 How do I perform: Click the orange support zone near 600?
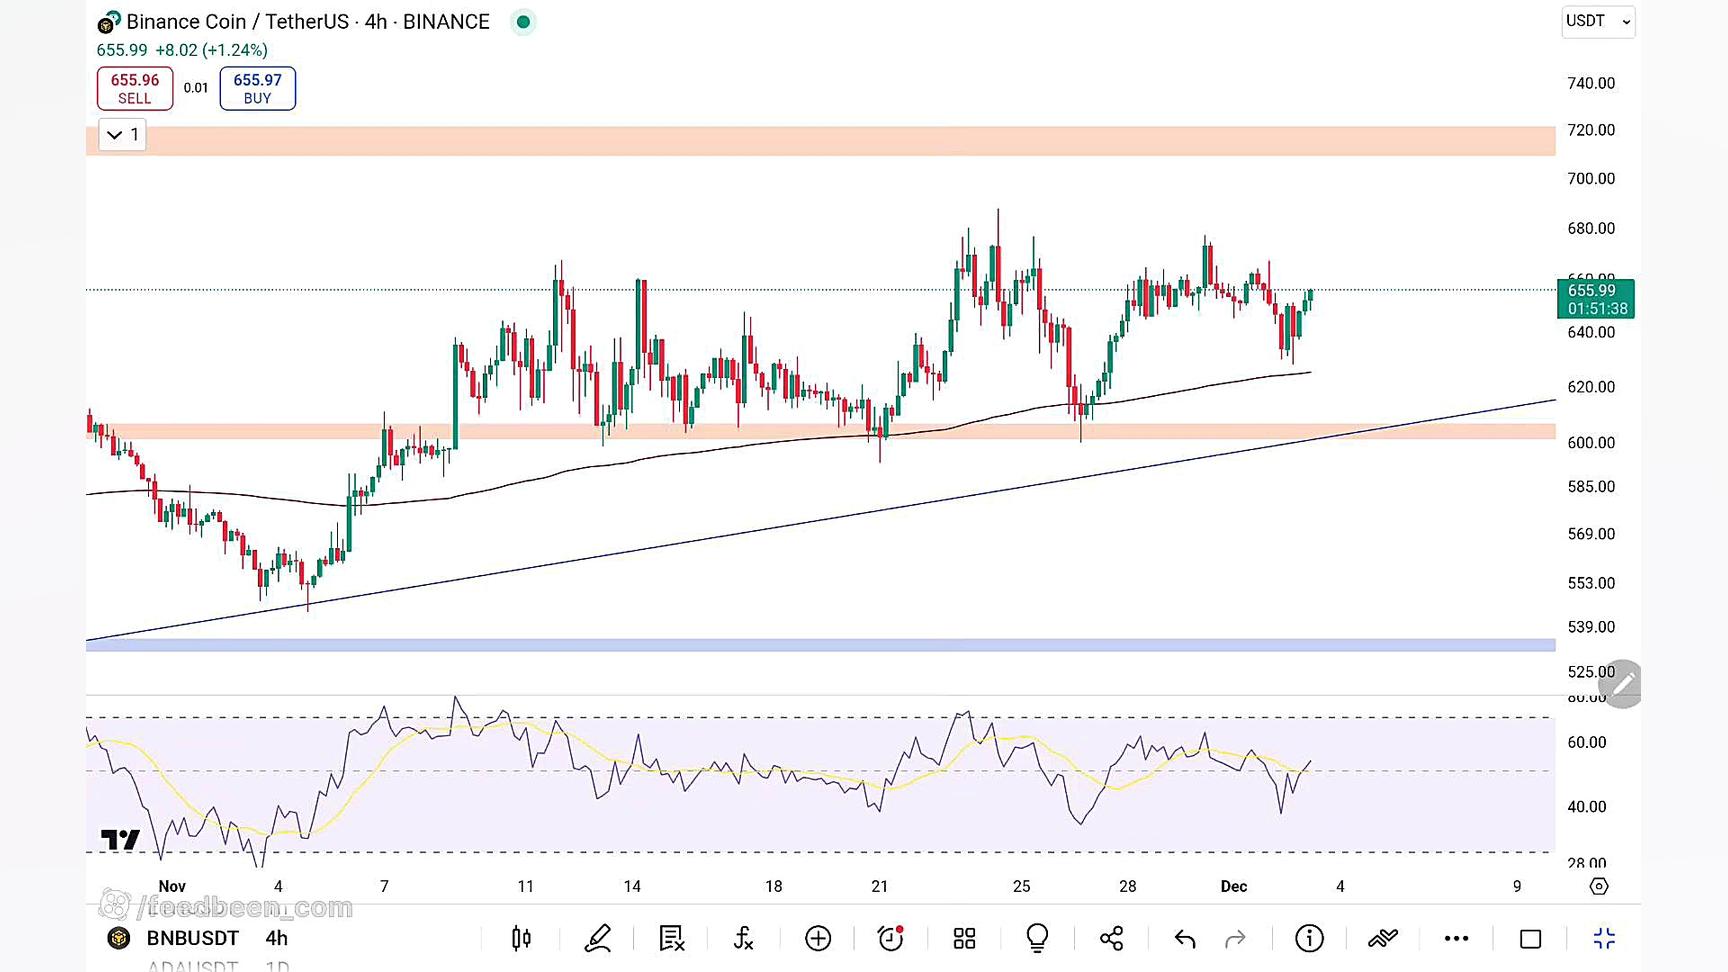click(820, 431)
